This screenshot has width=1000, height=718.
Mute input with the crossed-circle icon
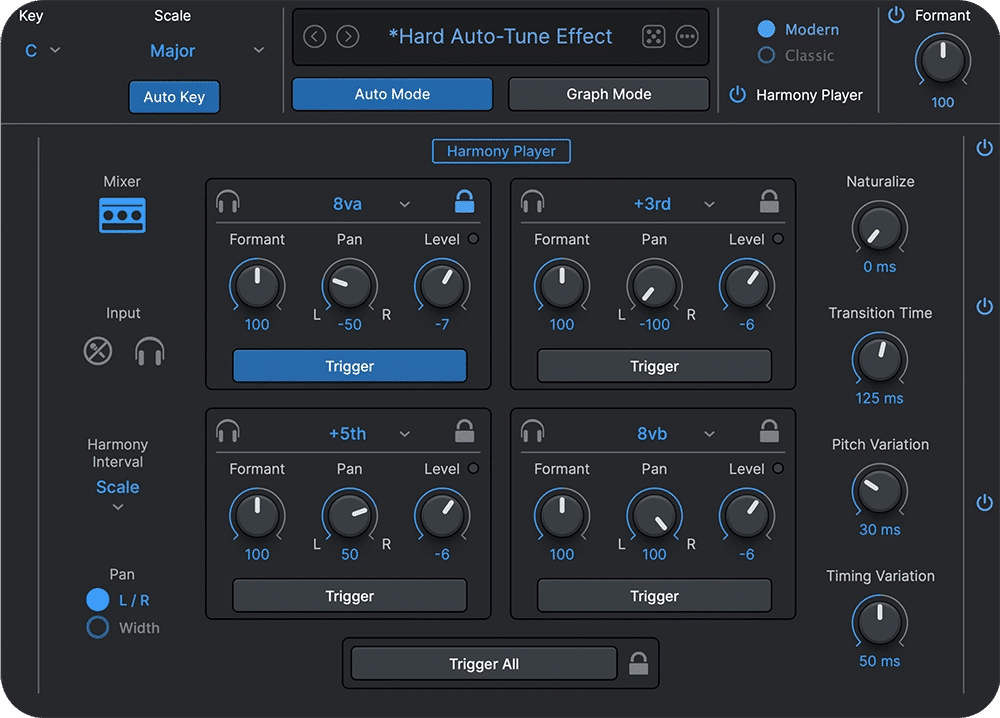(98, 351)
